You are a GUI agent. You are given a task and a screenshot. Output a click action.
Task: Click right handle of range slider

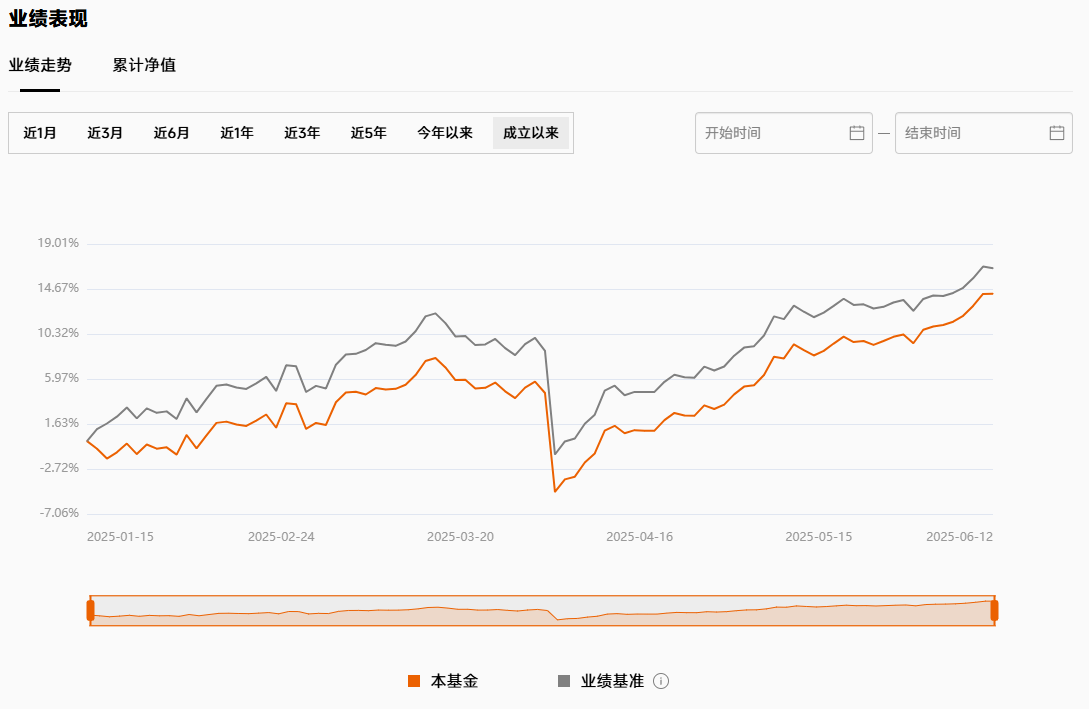click(x=994, y=610)
